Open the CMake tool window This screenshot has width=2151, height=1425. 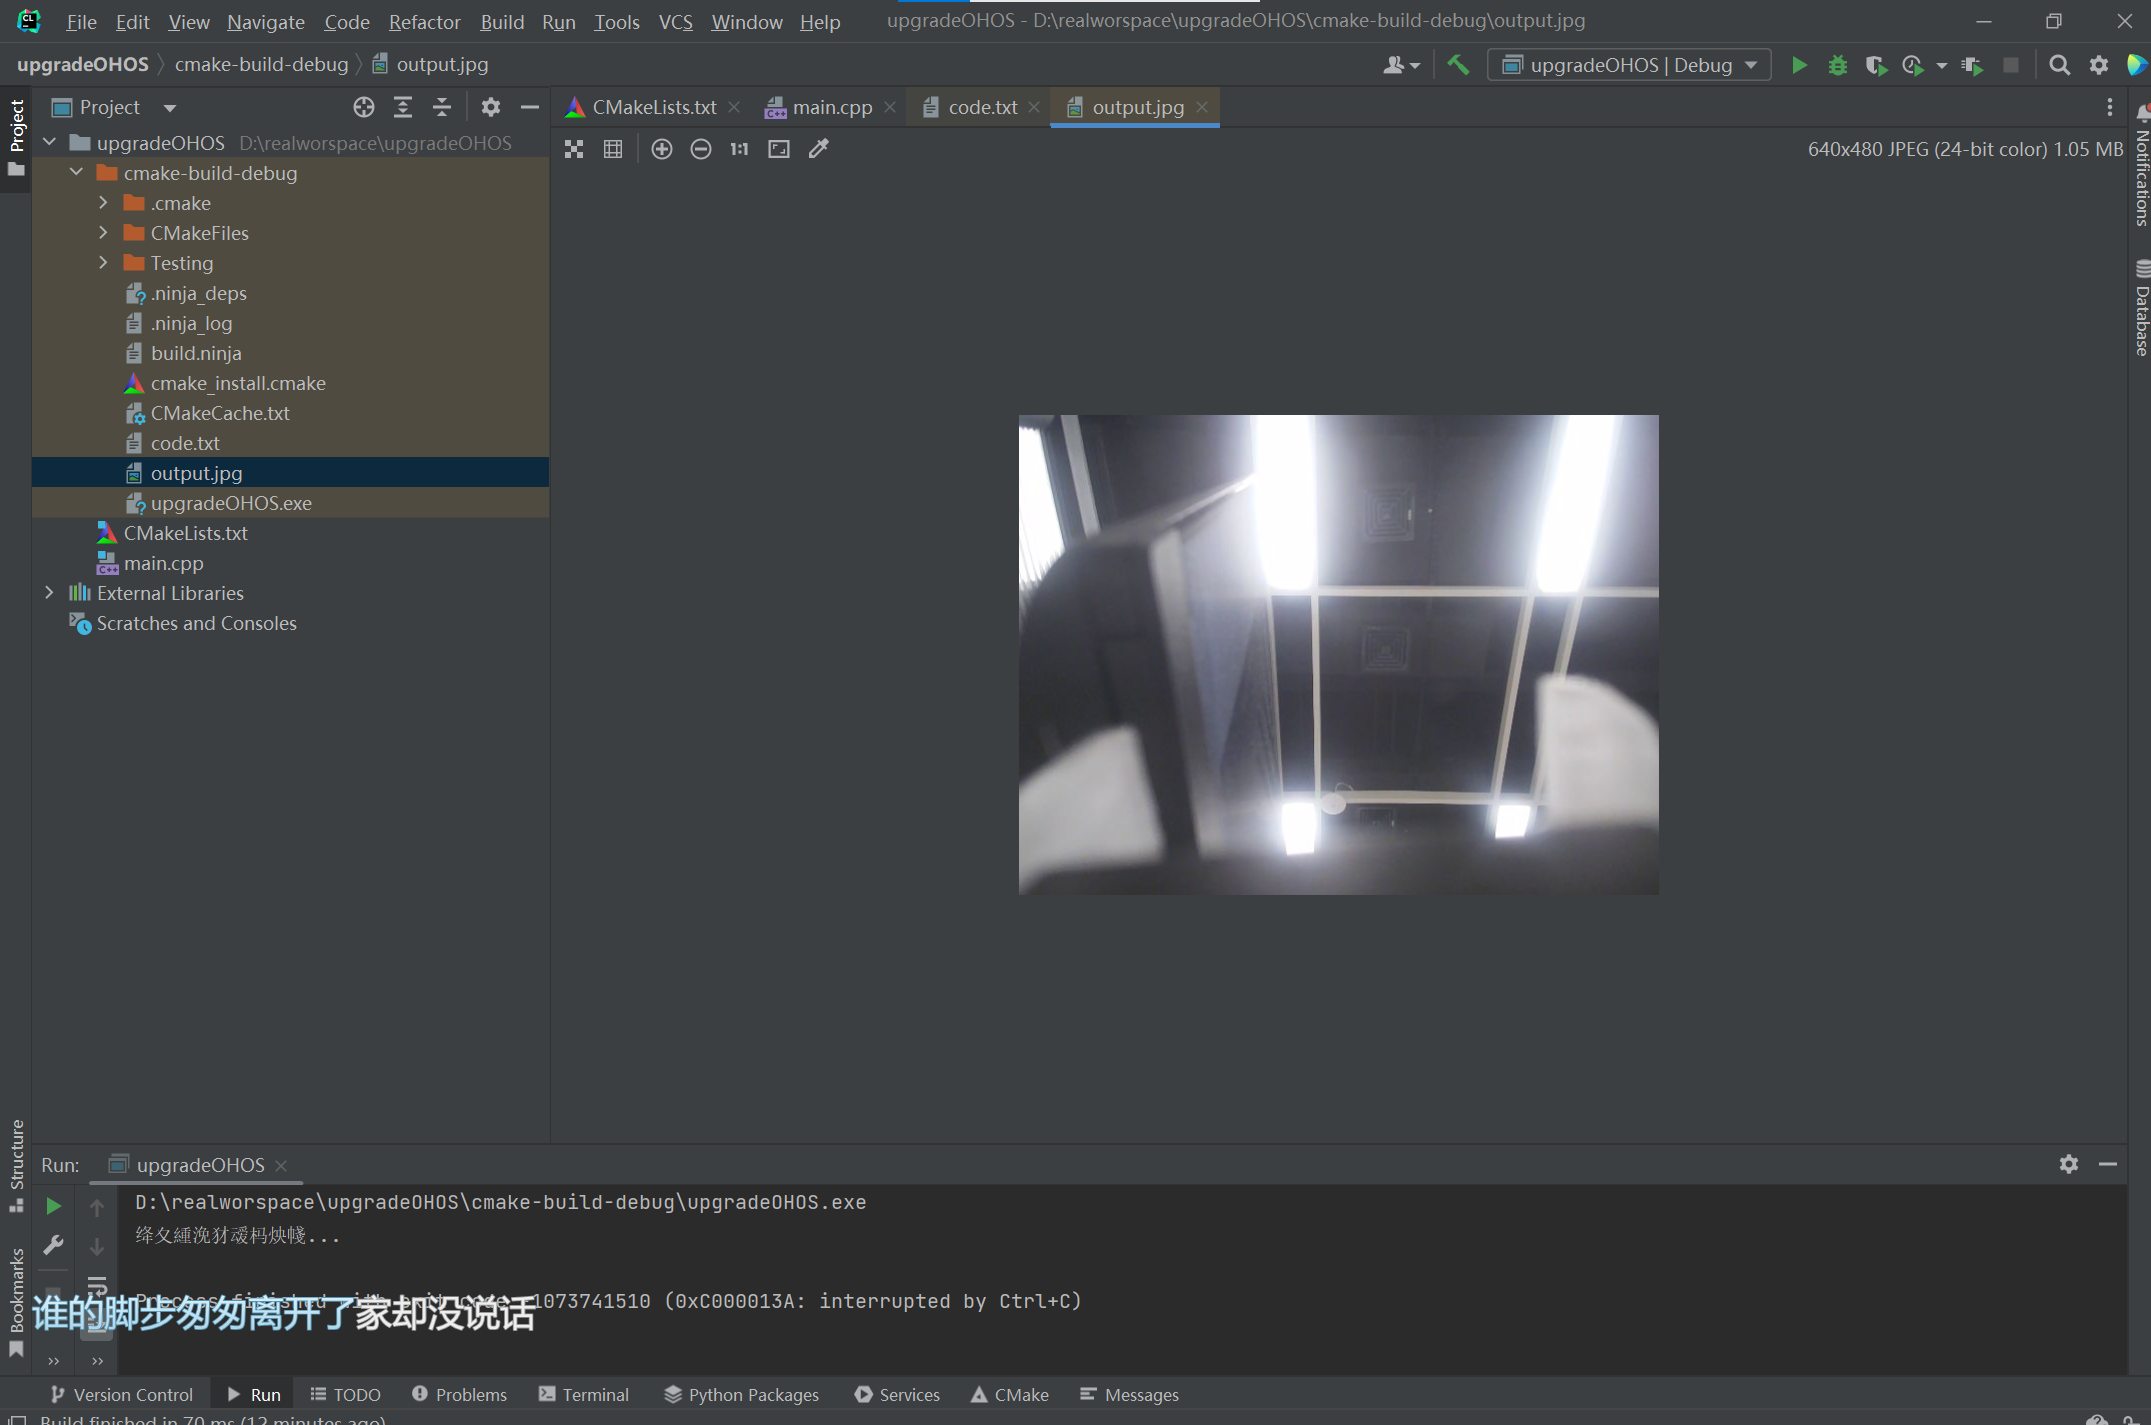coord(1010,1394)
